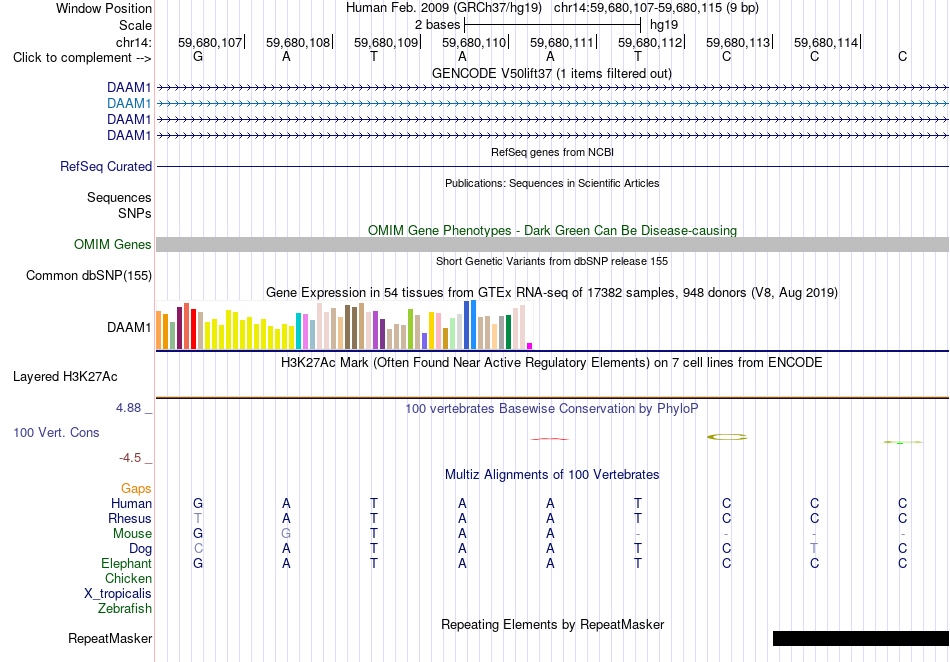Viewport: 950px width, 662px height.
Task: Click the '2 bases' scale bar label
Action: point(437,25)
